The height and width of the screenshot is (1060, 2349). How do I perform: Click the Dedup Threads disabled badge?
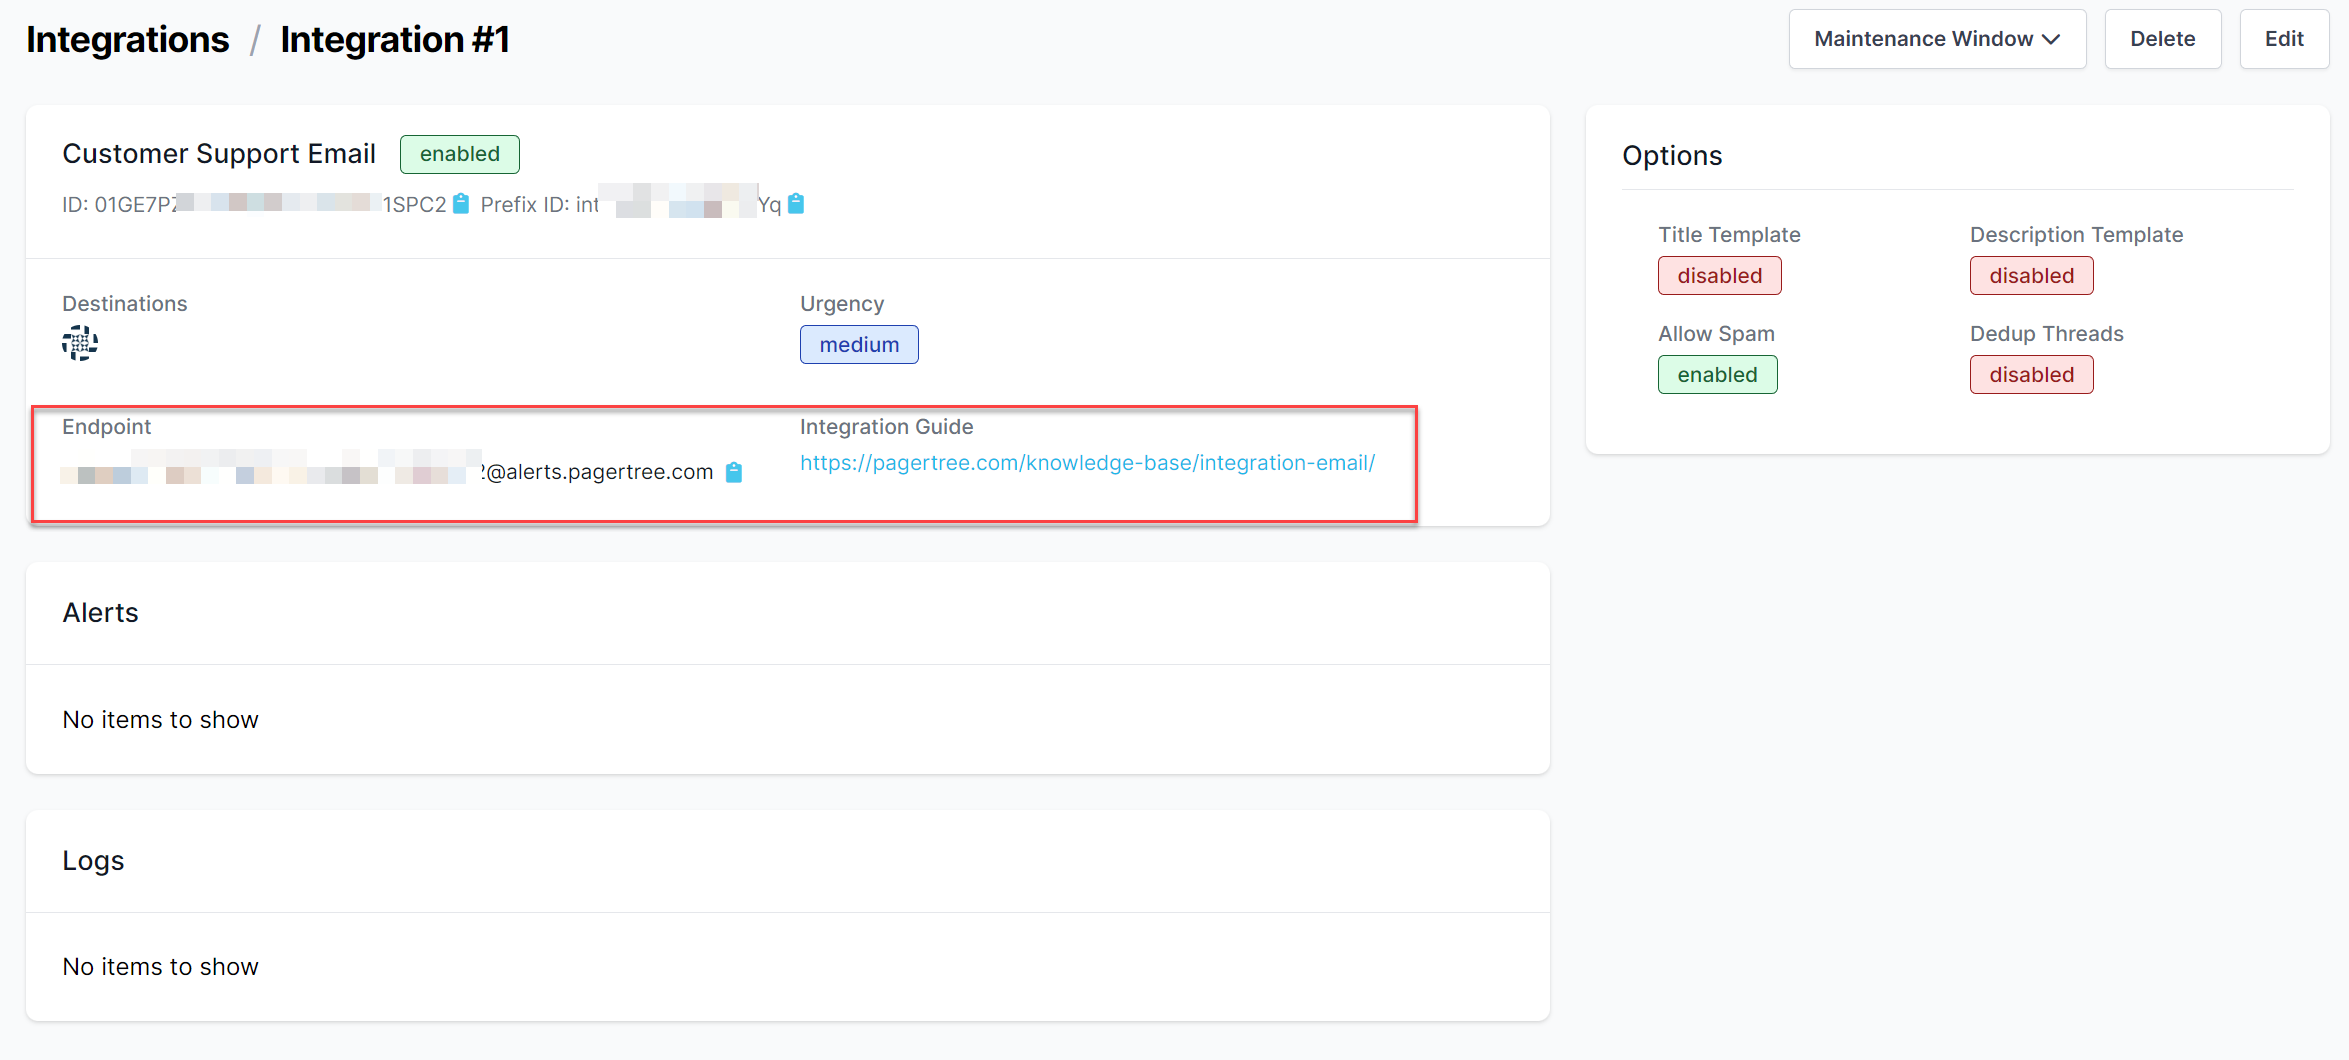2031,375
